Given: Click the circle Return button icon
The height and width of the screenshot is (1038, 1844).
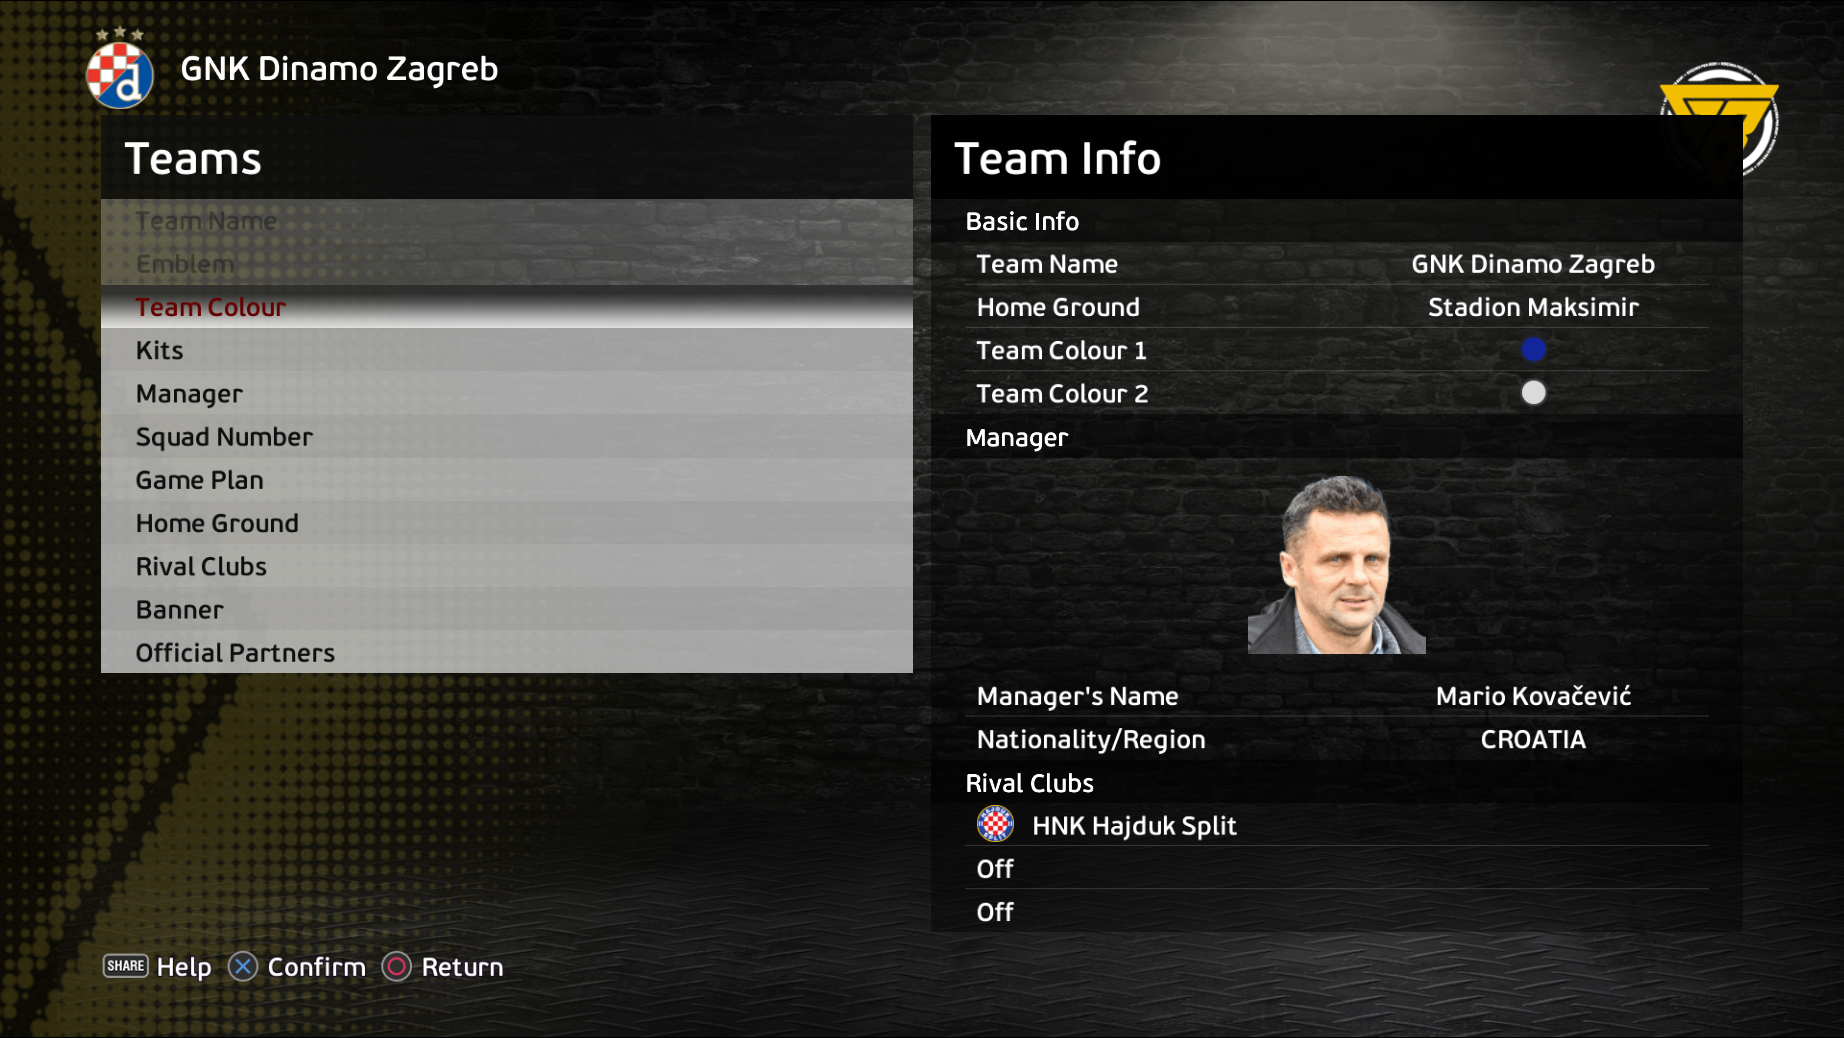Looking at the screenshot, I should [x=397, y=967].
